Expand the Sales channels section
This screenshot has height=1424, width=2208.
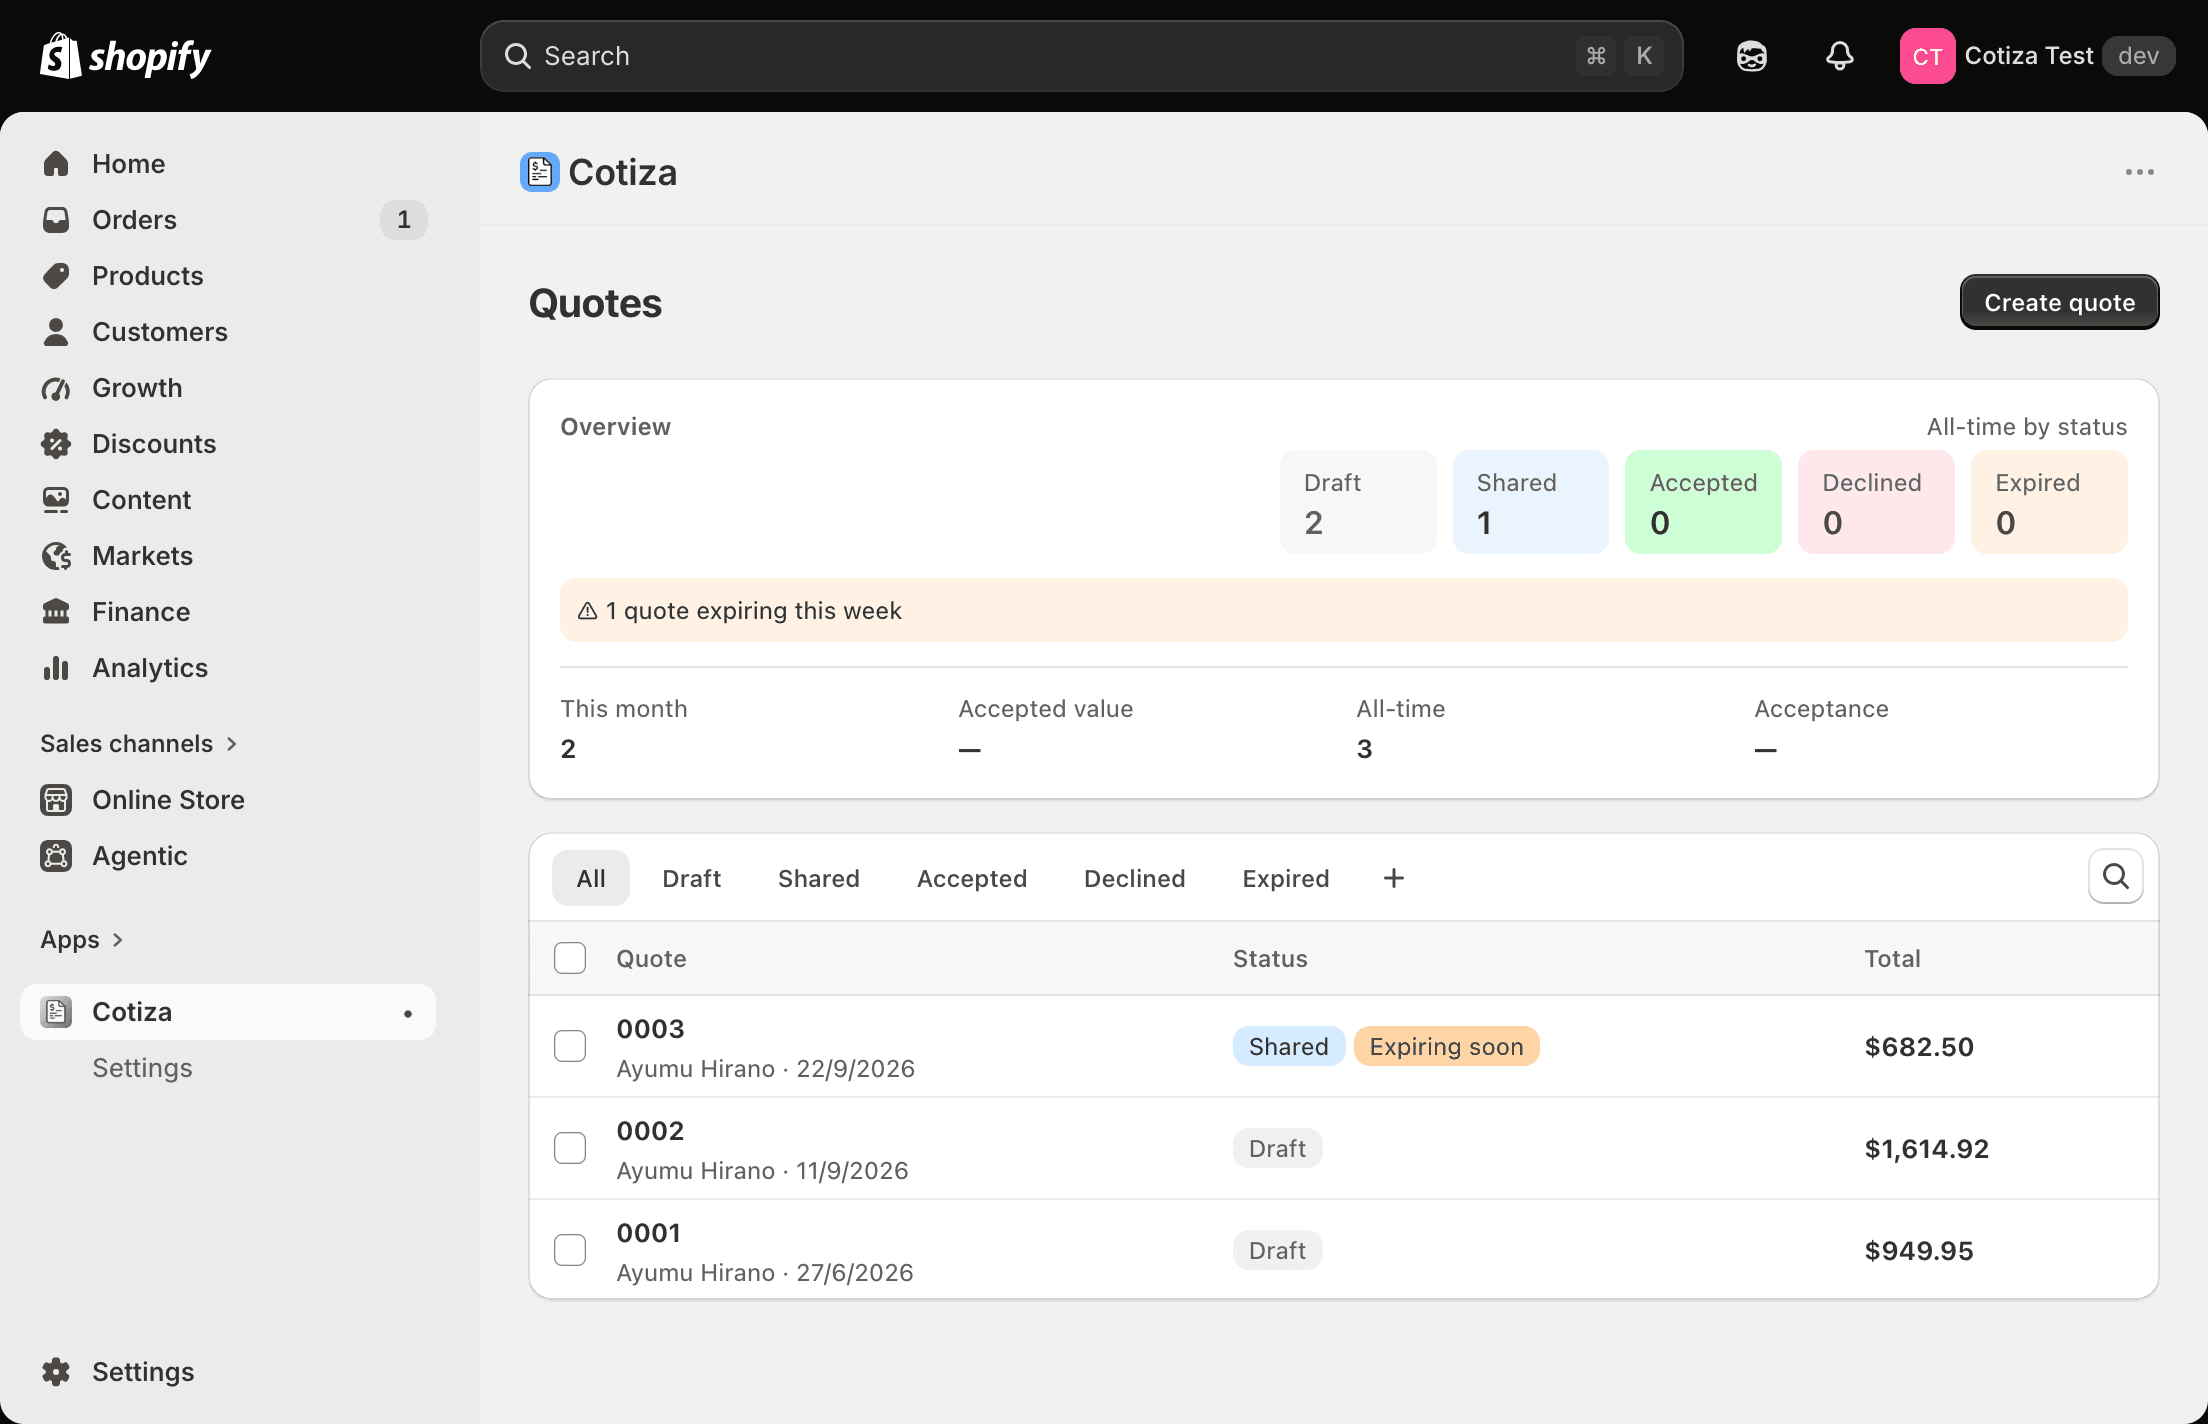click(139, 744)
